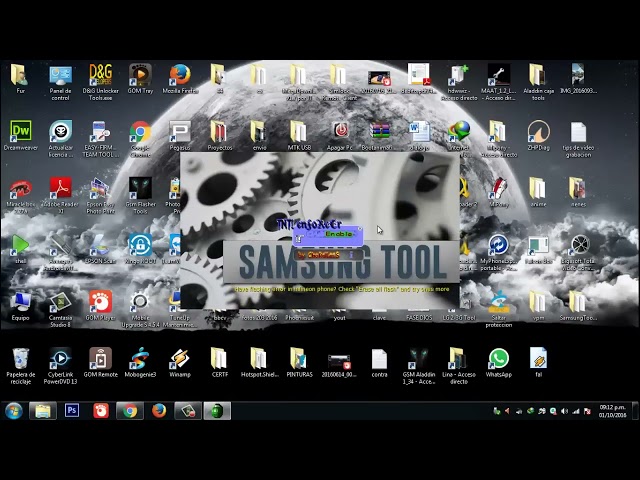The image size is (640, 480).
Task: Open the PINTURAS folder
Action: coord(299,362)
